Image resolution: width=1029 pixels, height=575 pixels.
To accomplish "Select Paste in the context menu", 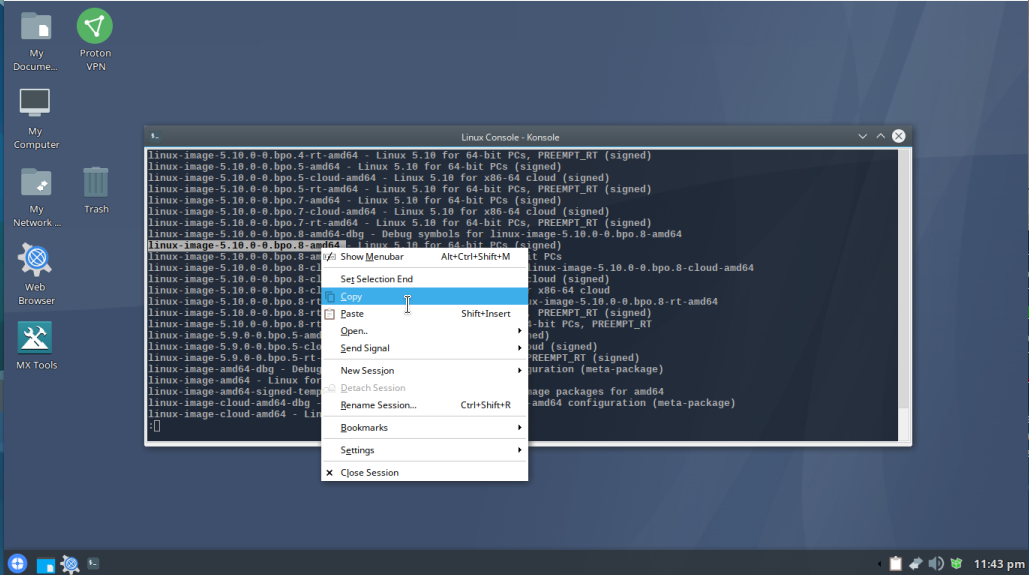I will pos(425,314).
